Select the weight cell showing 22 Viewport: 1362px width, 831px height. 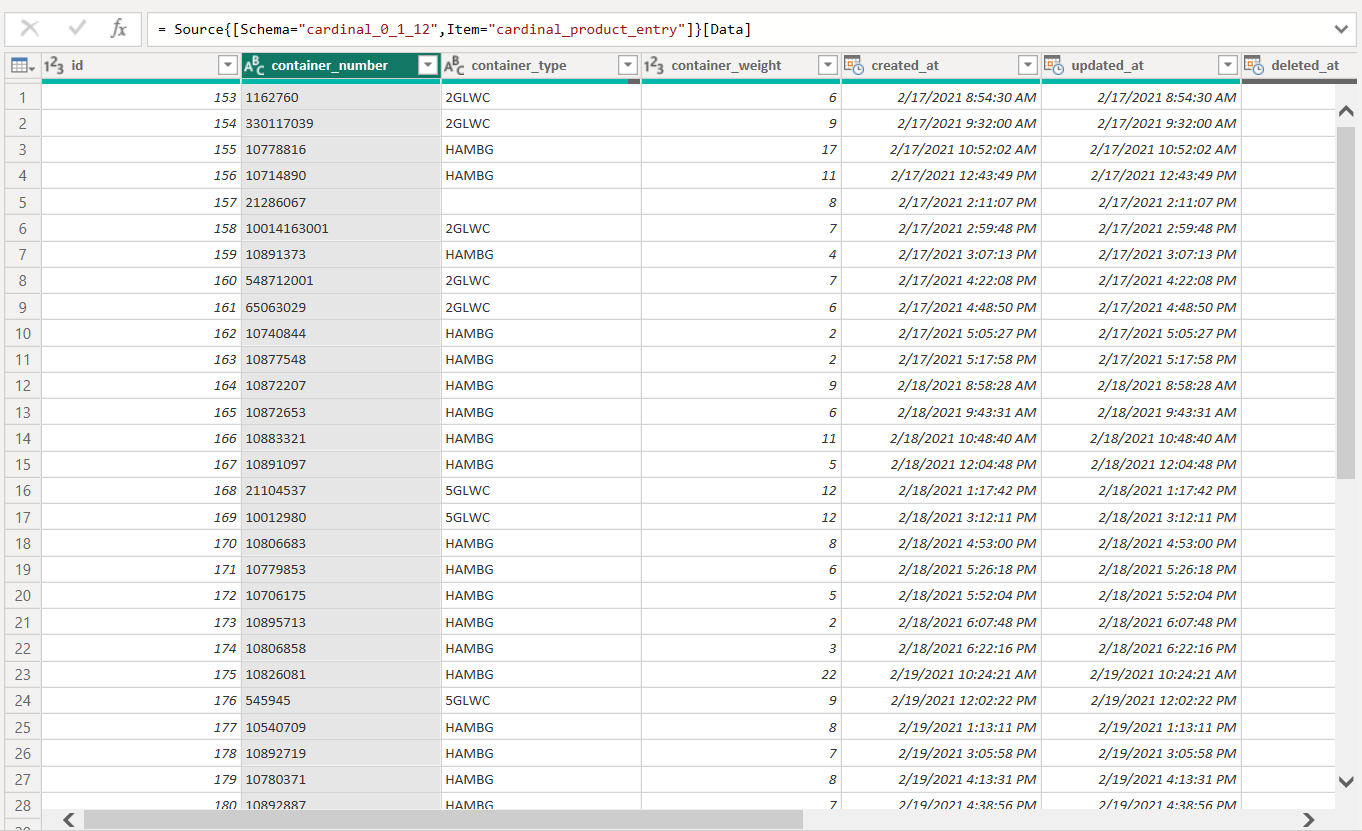point(741,675)
